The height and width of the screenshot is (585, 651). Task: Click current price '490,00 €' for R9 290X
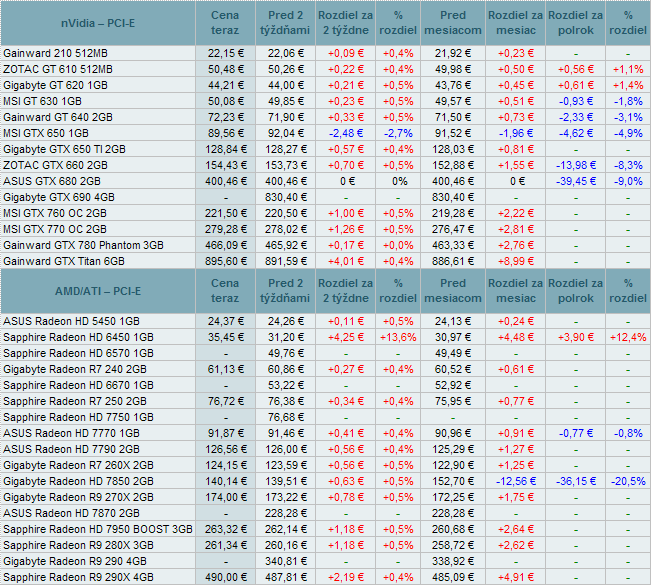(225, 577)
